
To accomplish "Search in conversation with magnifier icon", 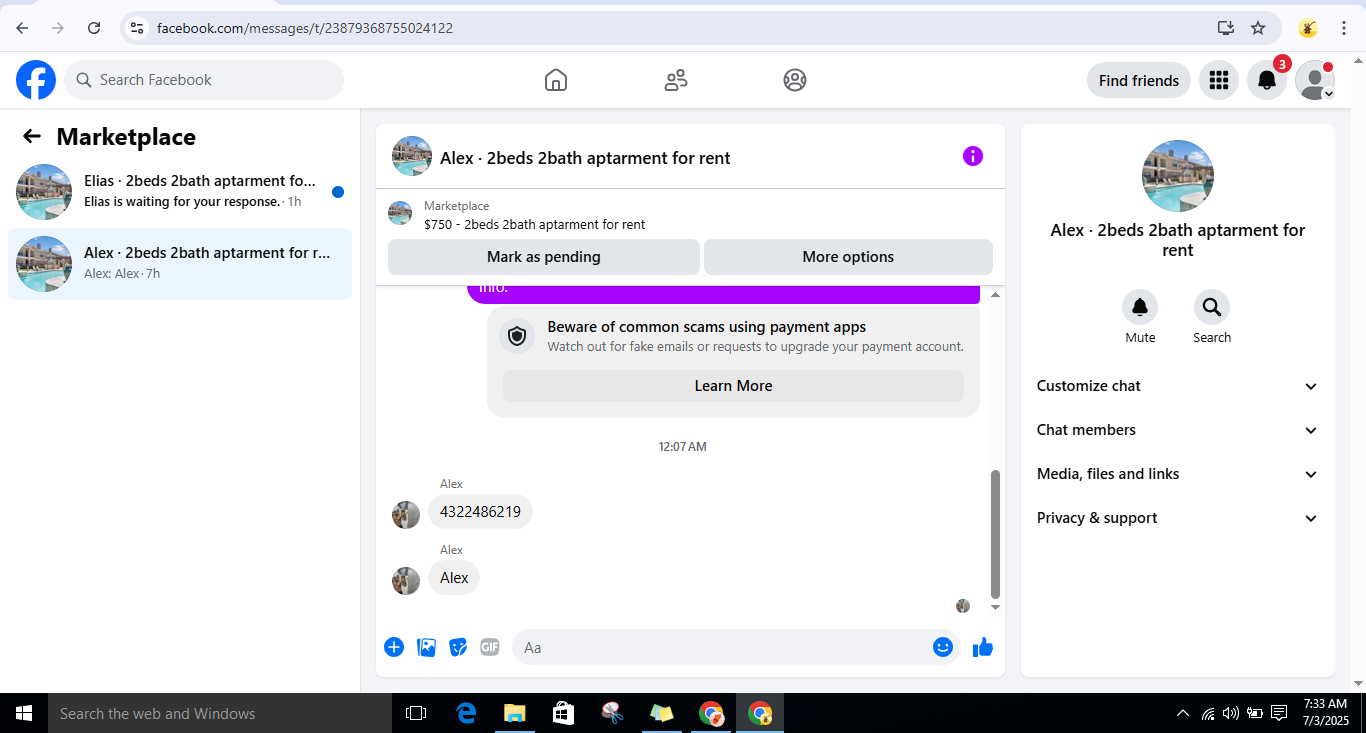I will pos(1212,307).
